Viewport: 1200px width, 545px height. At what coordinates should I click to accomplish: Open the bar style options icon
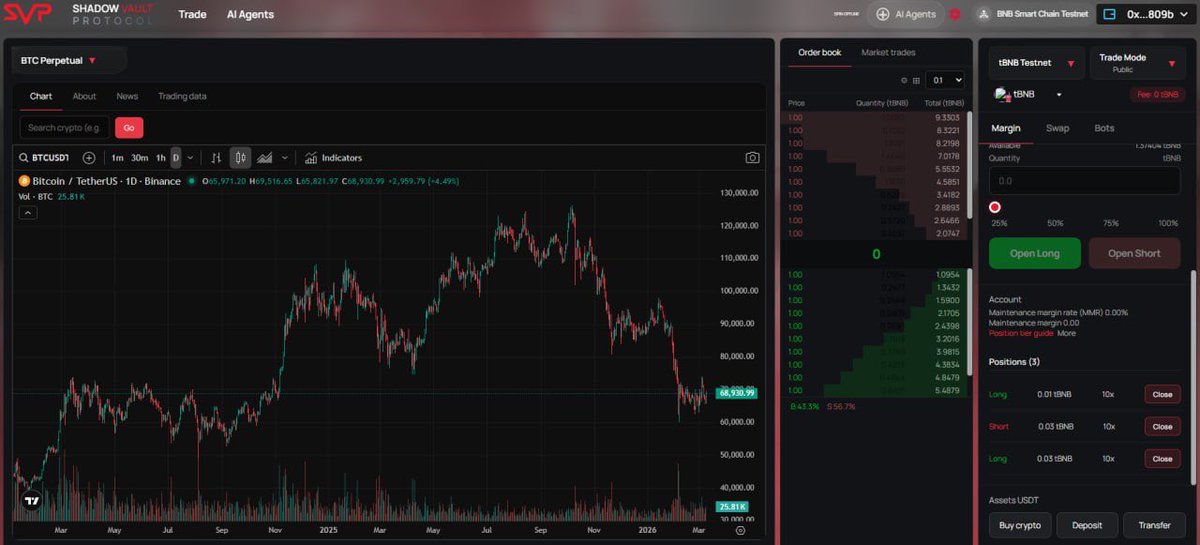pyautogui.click(x=215, y=158)
